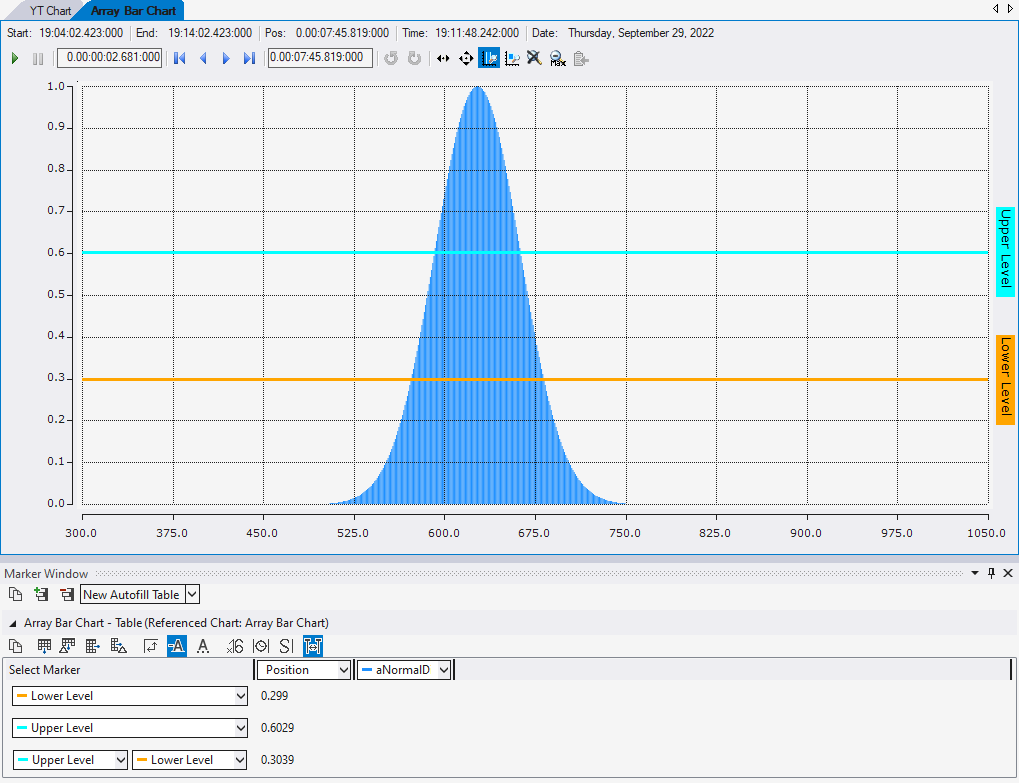
Task: Click the column grid with triangle icon
Action: [x=118, y=646]
